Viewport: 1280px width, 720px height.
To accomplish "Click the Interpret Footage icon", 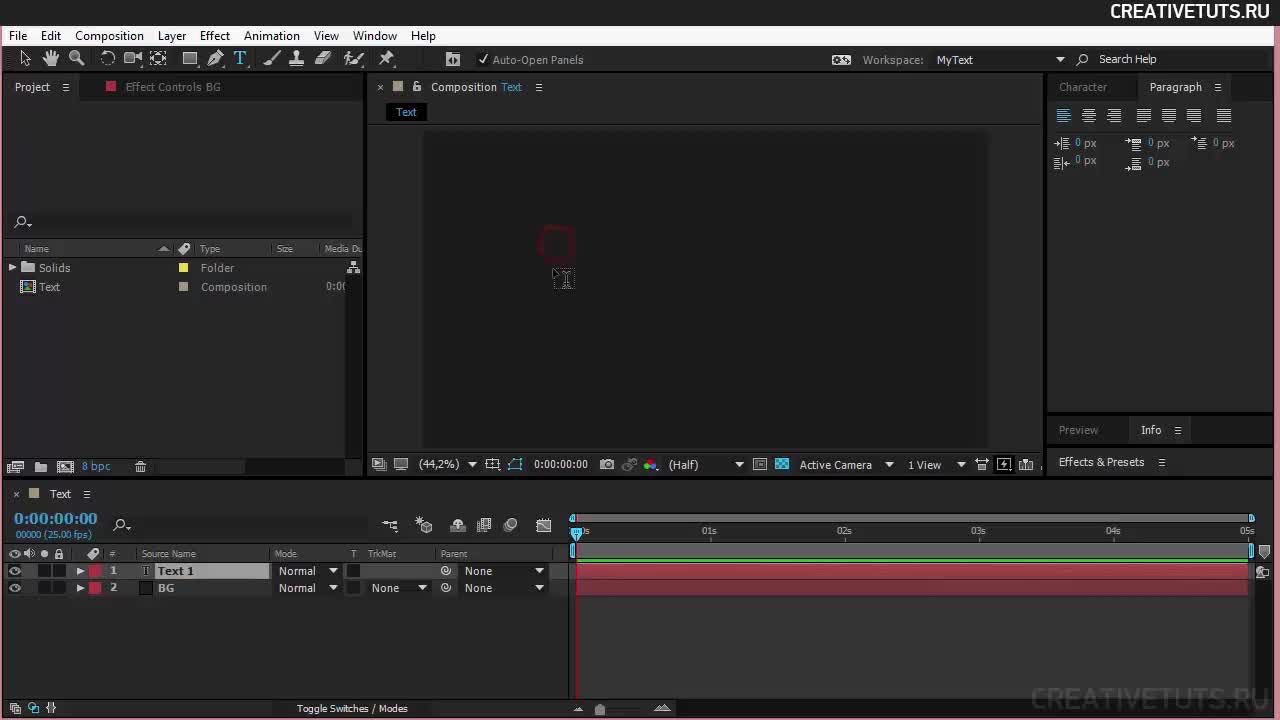I will tap(15, 467).
